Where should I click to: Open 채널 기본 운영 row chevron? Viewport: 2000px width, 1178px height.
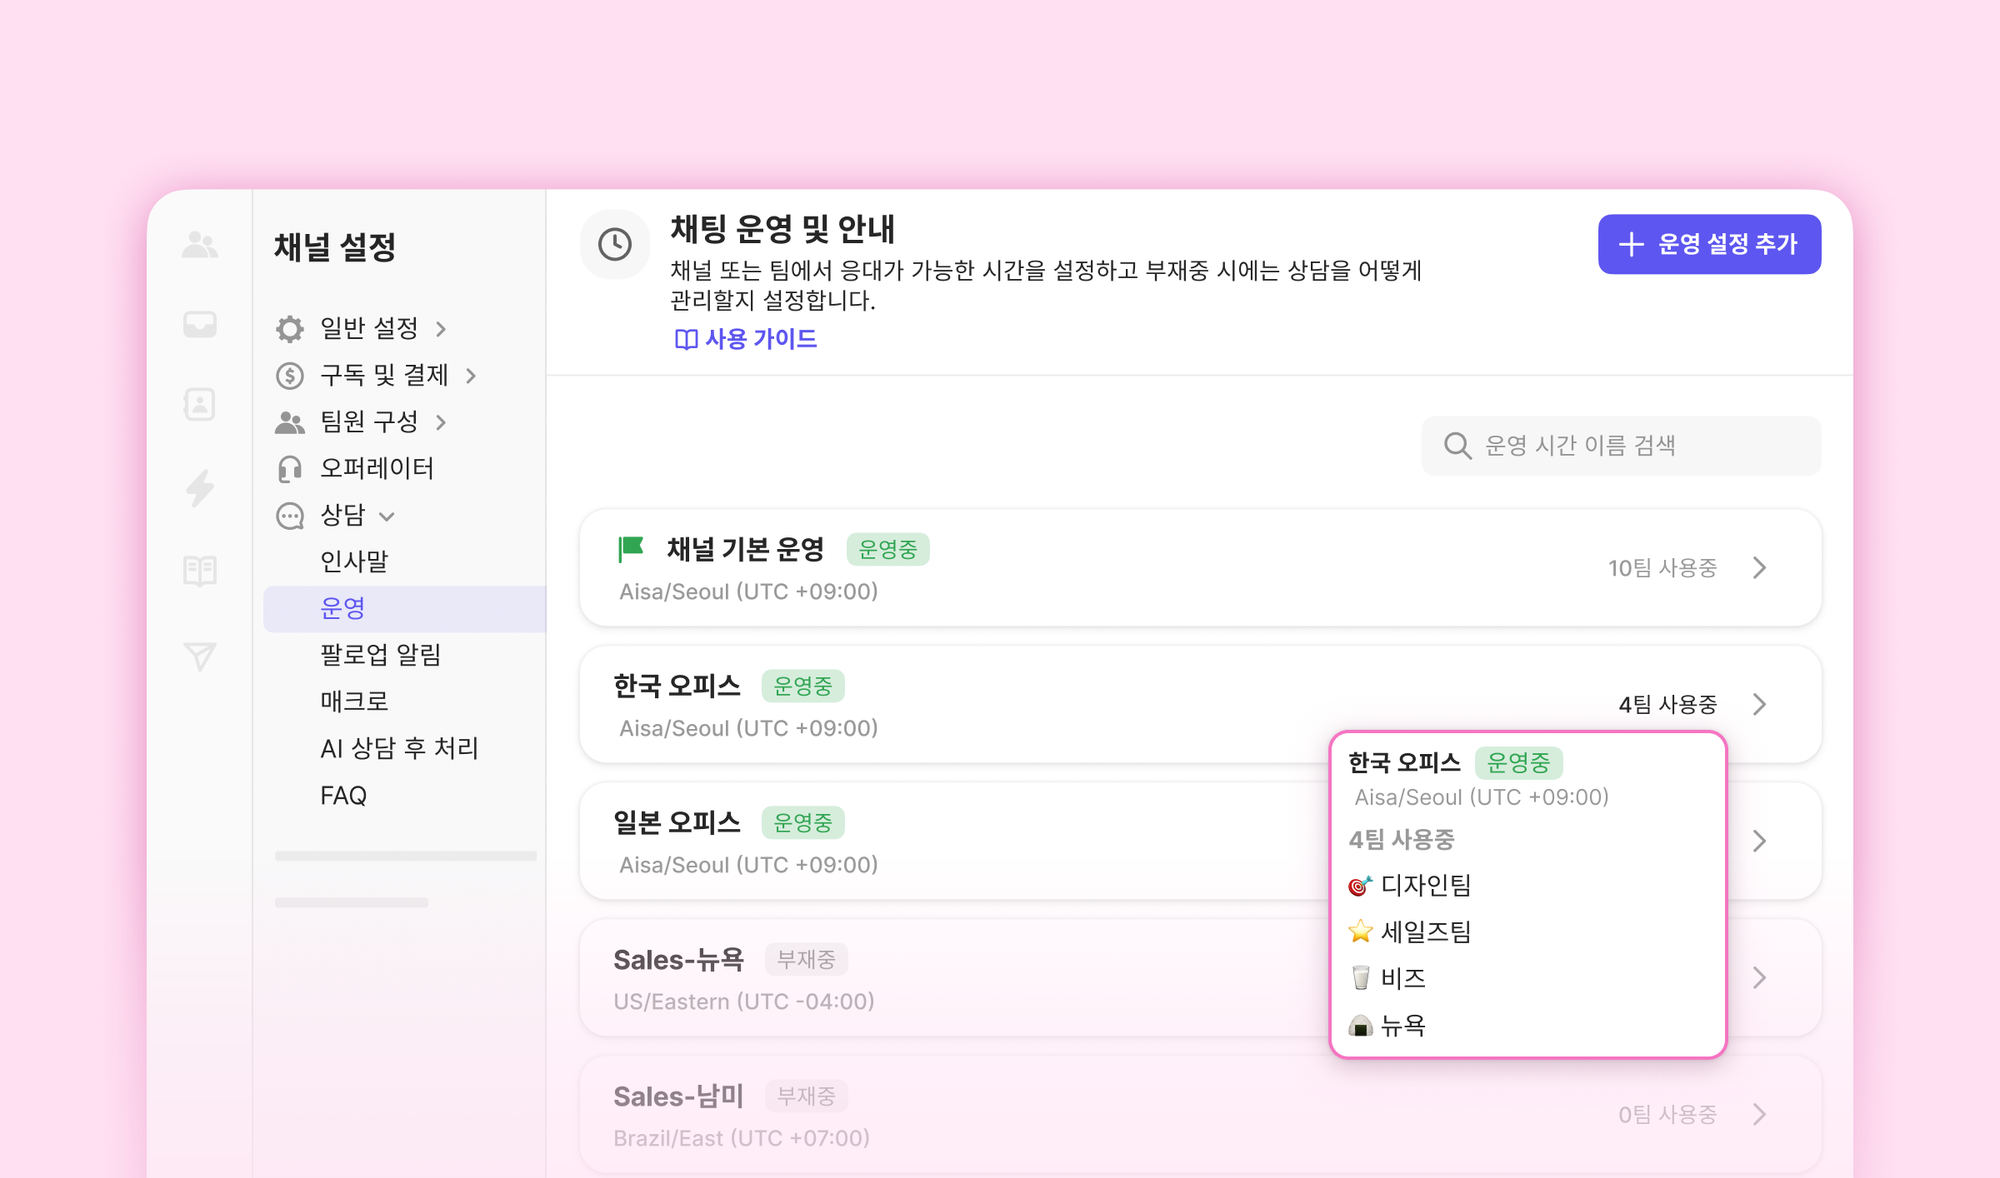coord(1760,568)
